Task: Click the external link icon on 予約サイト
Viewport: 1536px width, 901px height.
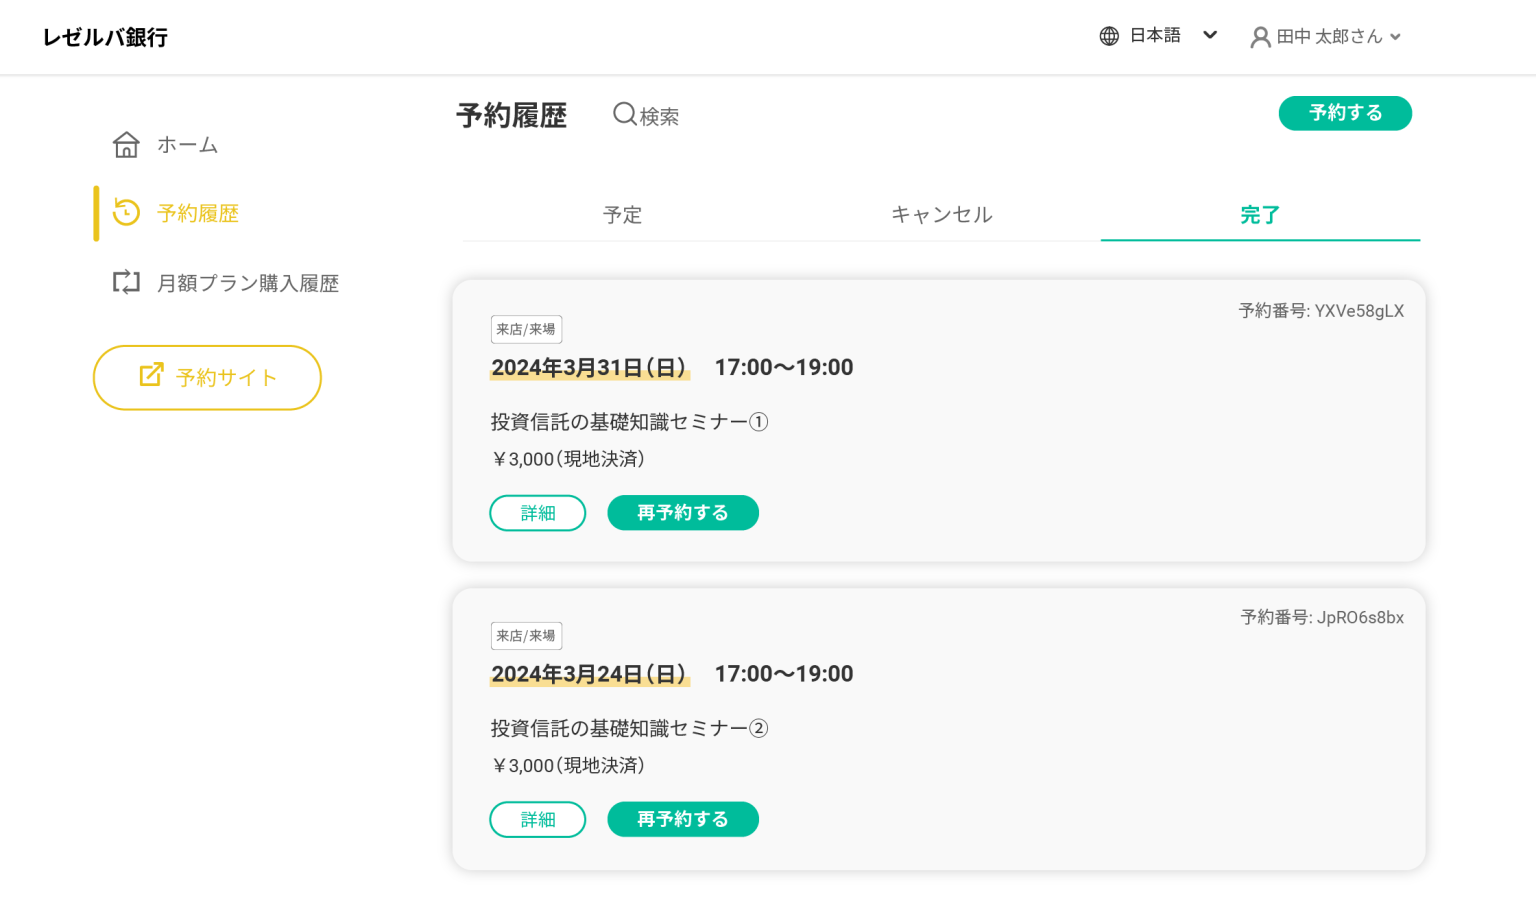Action: pos(151,375)
